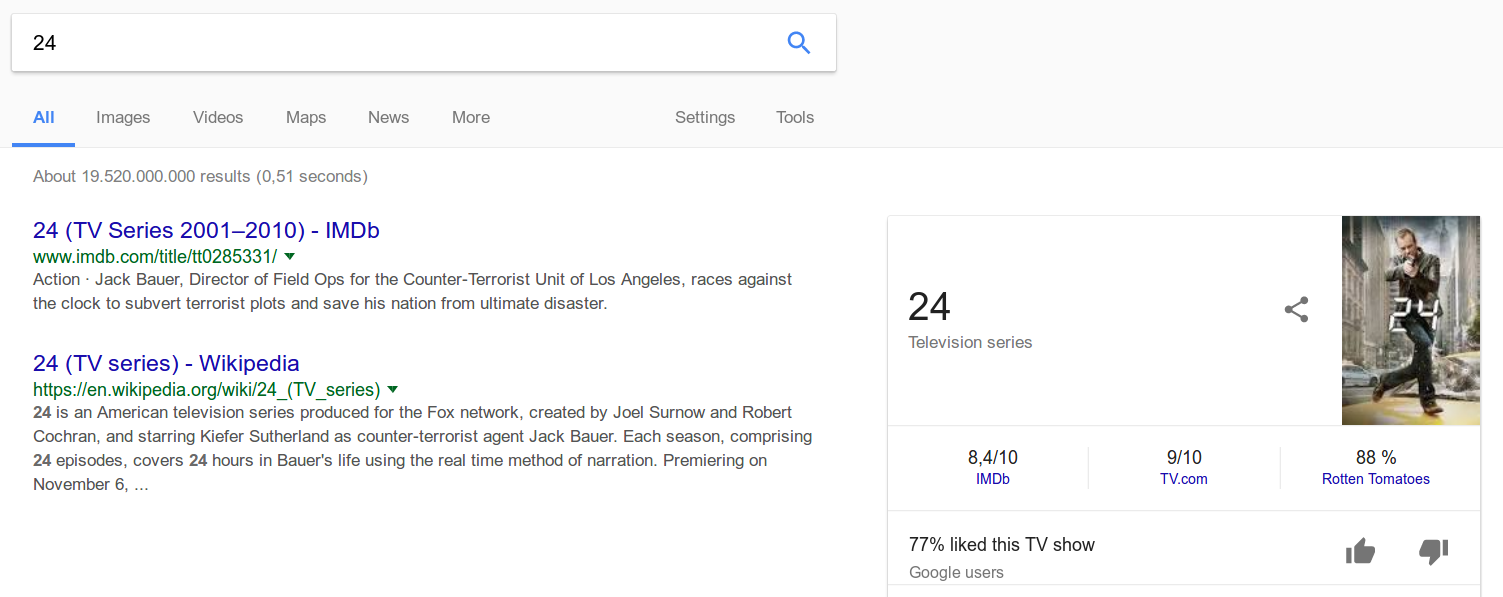Viewport: 1503px width, 597px height.
Task: Follow the IMDb rating link in the panel
Action: (x=993, y=479)
